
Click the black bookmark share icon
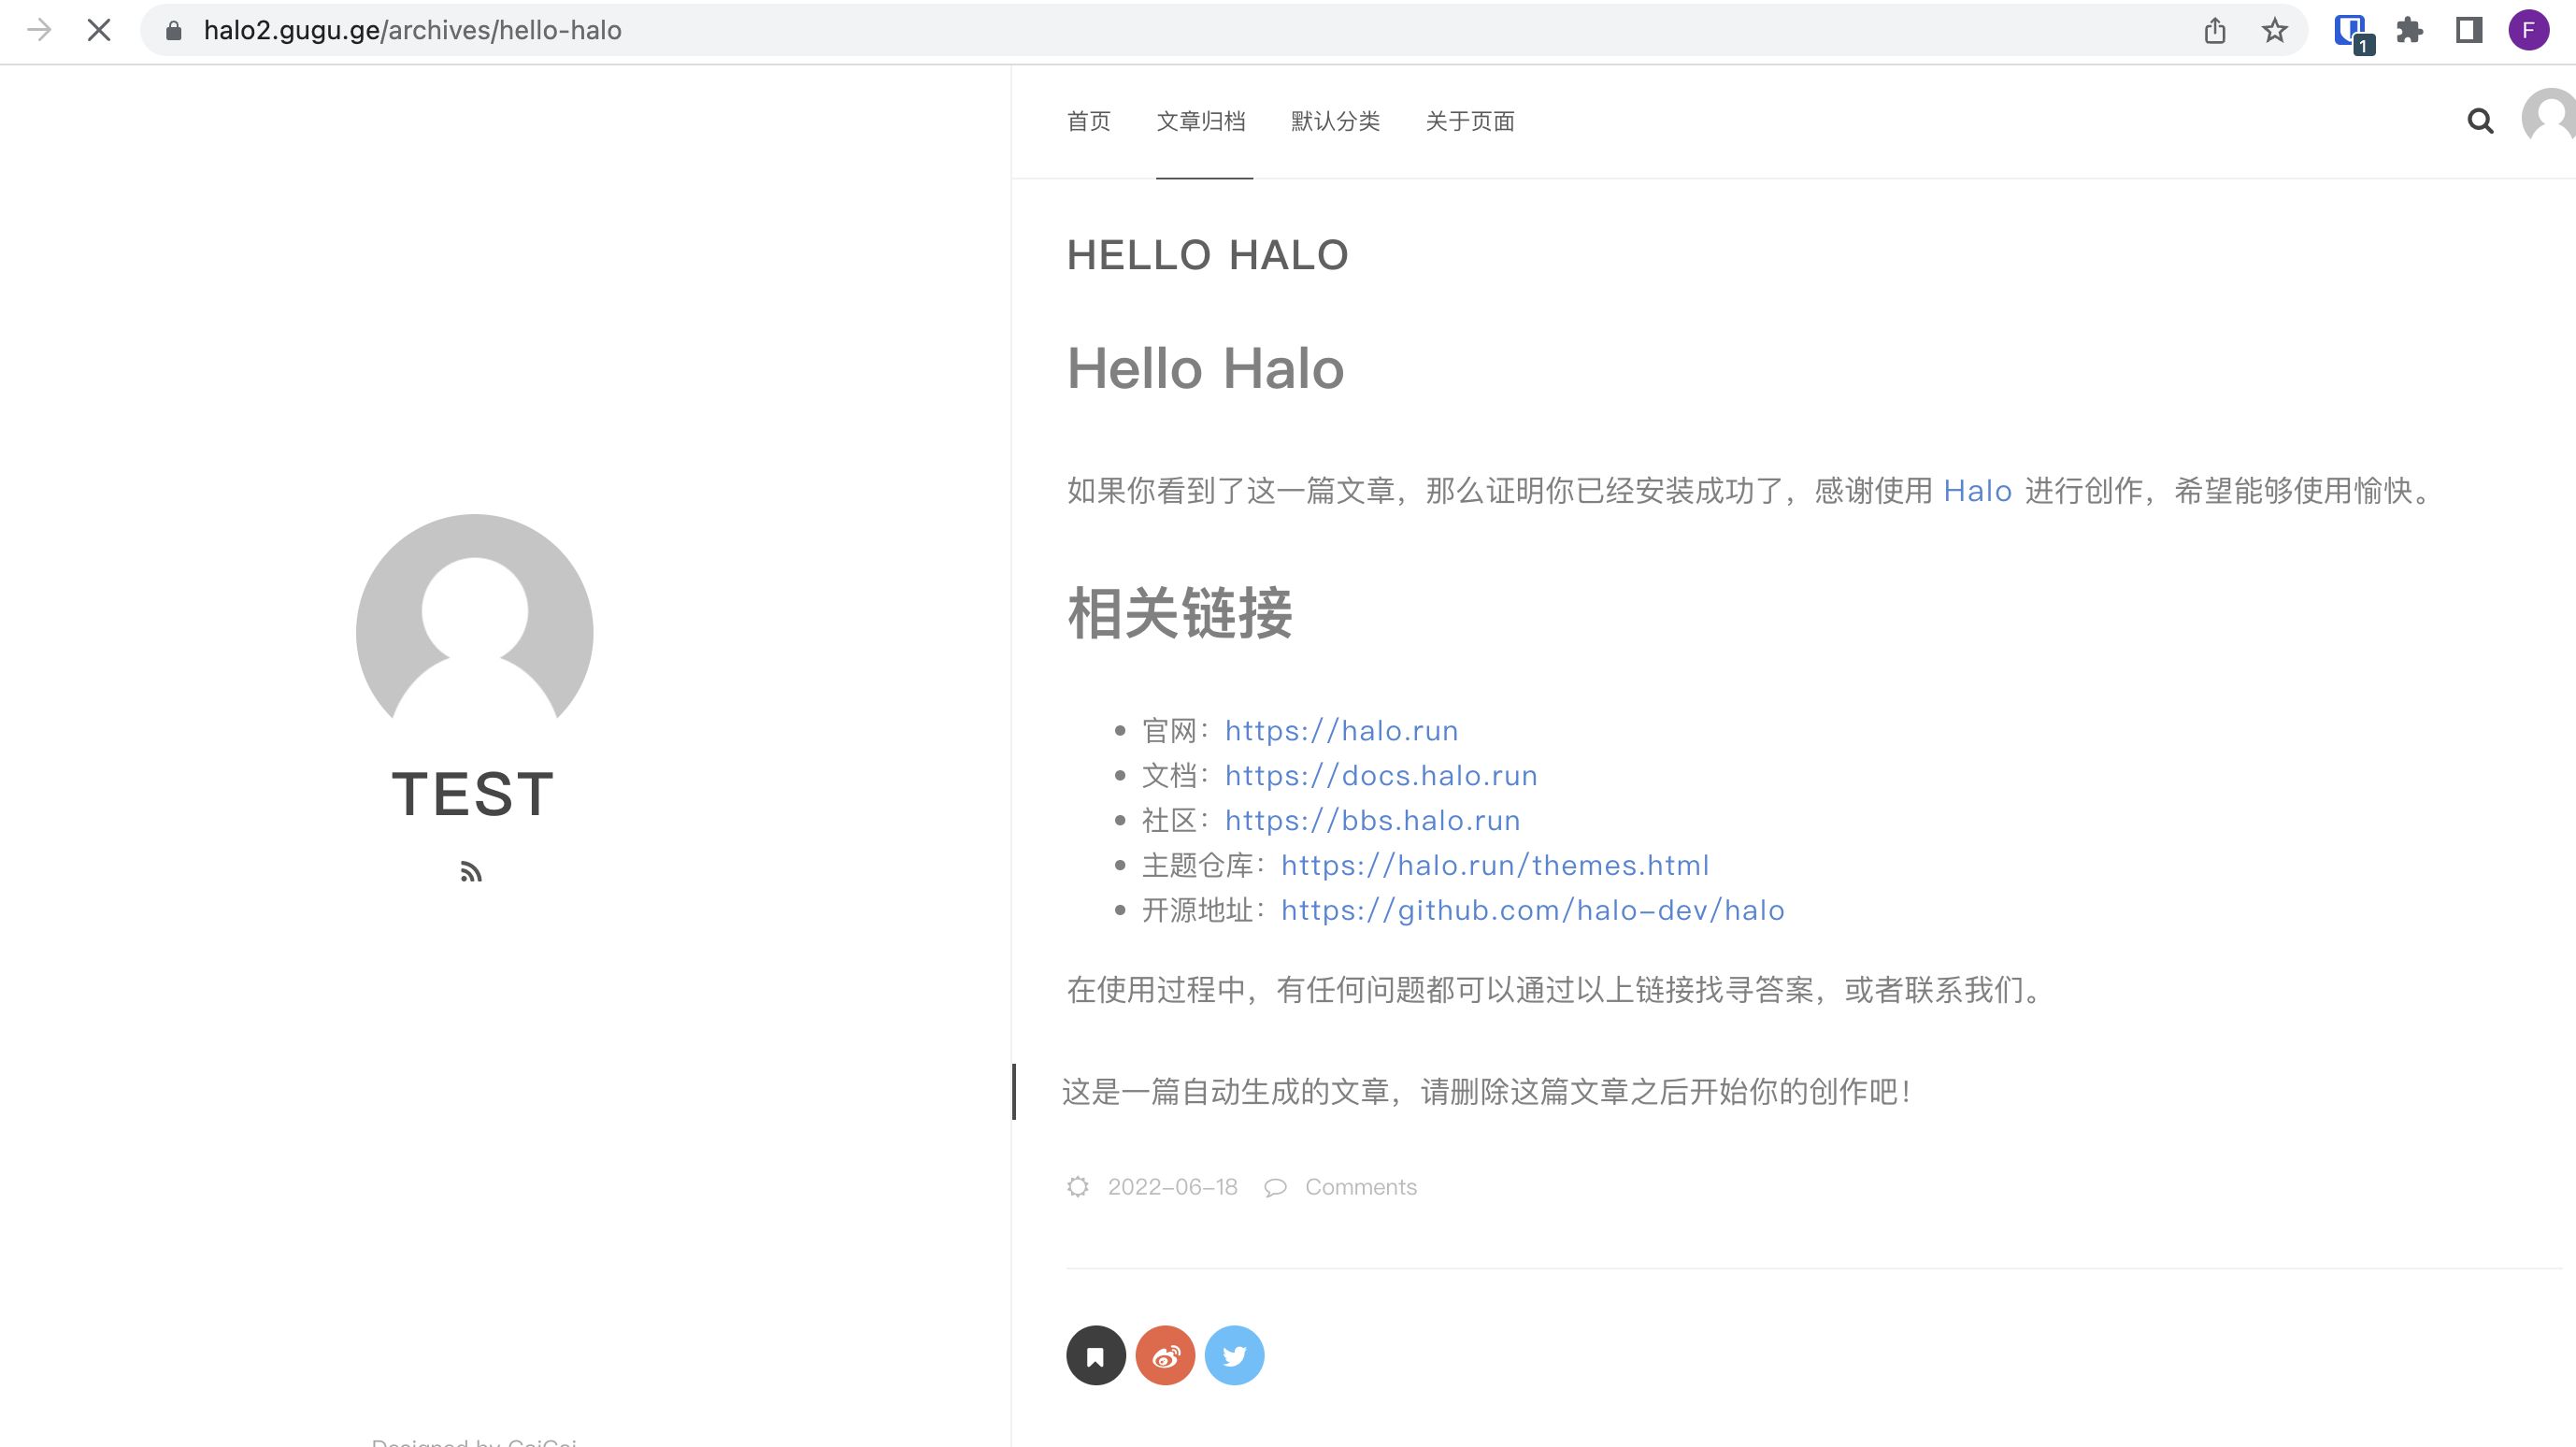pos(1096,1355)
